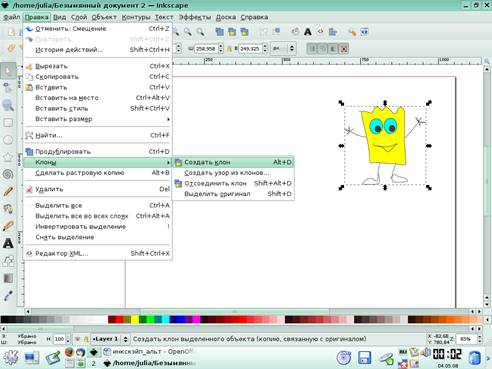This screenshot has height=369, width=492.
Task: Select the Calligraphy pen tool
Action: click(8, 226)
